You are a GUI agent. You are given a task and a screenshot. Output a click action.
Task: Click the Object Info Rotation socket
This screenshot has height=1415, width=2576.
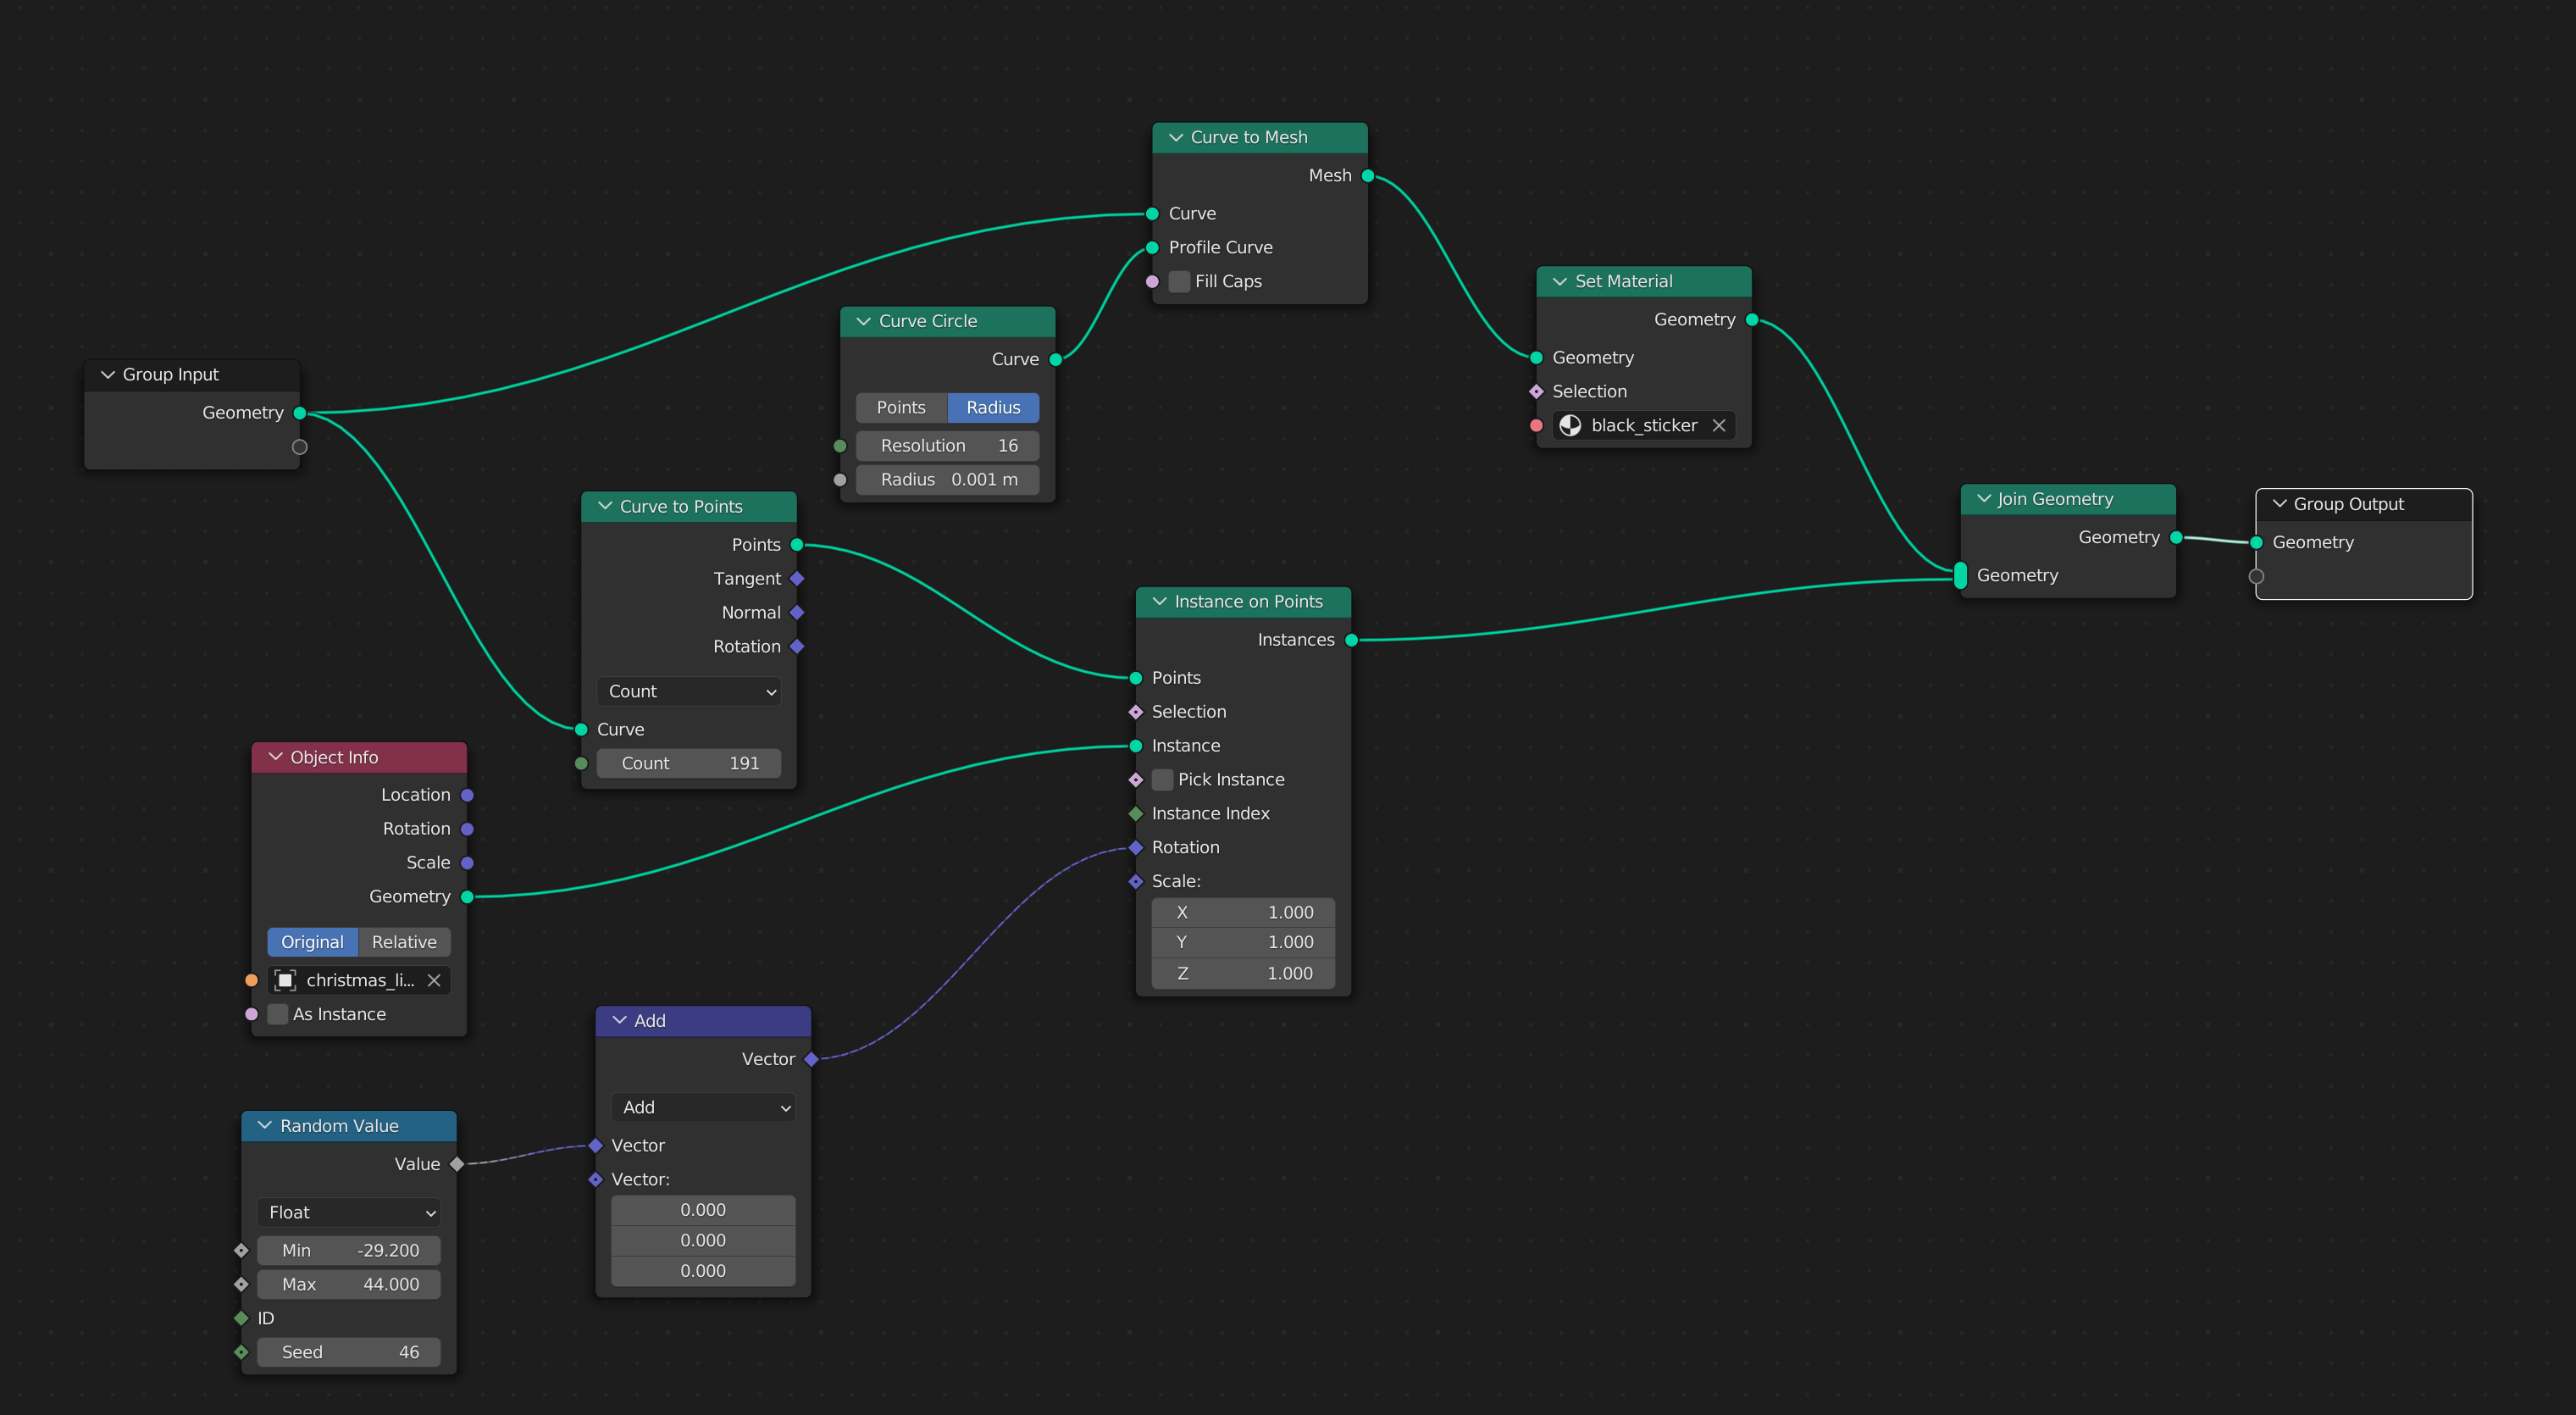[467, 829]
